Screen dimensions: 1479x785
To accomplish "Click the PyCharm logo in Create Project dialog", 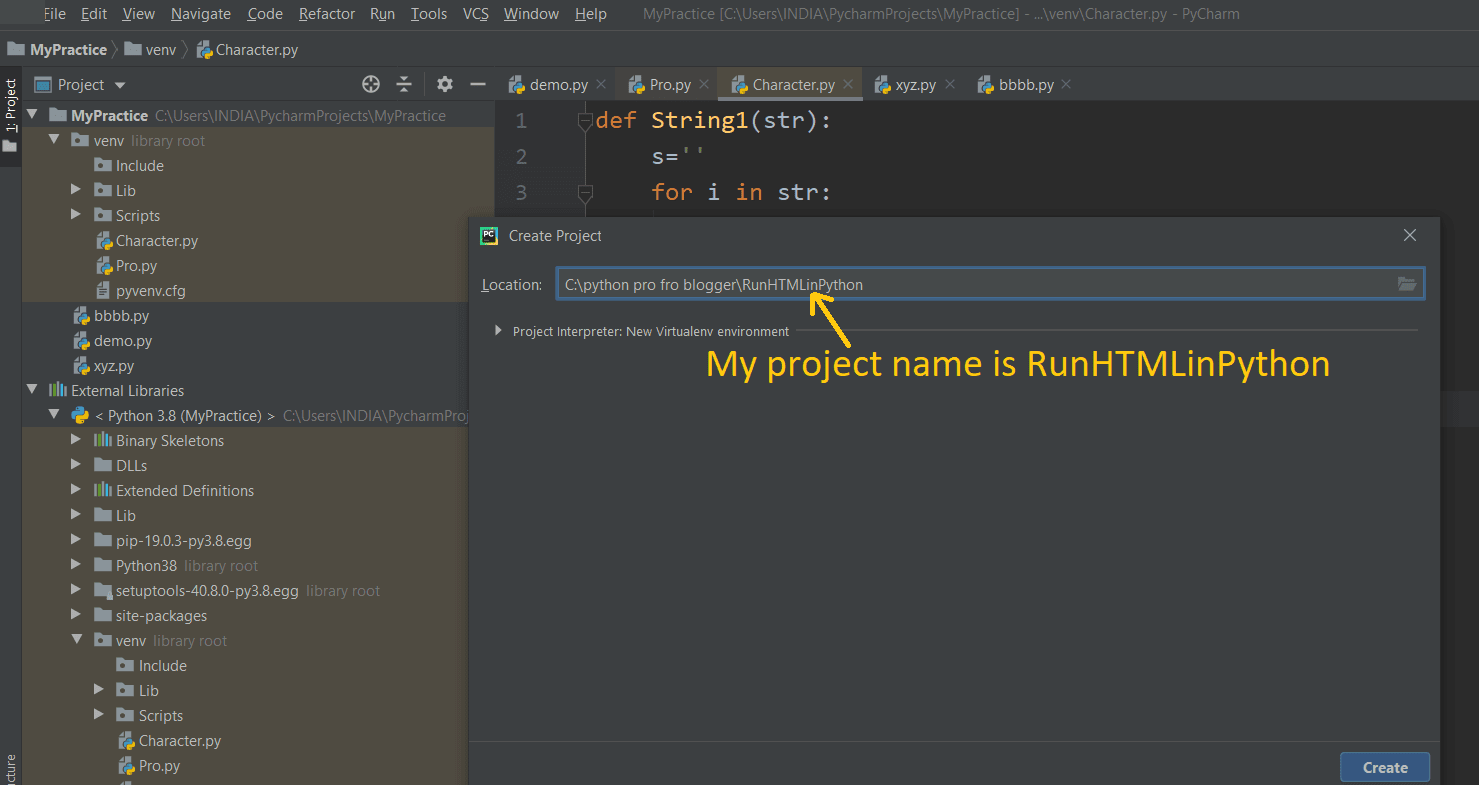I will (x=488, y=235).
